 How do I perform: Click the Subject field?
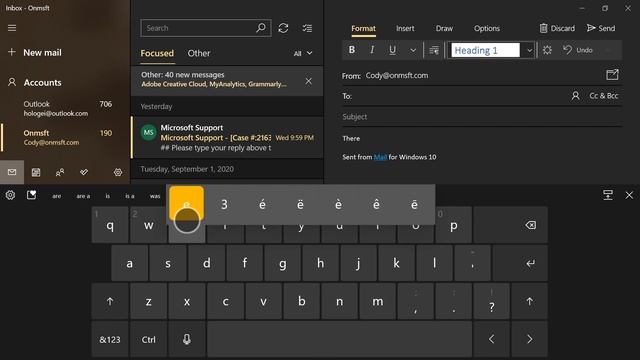(482, 117)
